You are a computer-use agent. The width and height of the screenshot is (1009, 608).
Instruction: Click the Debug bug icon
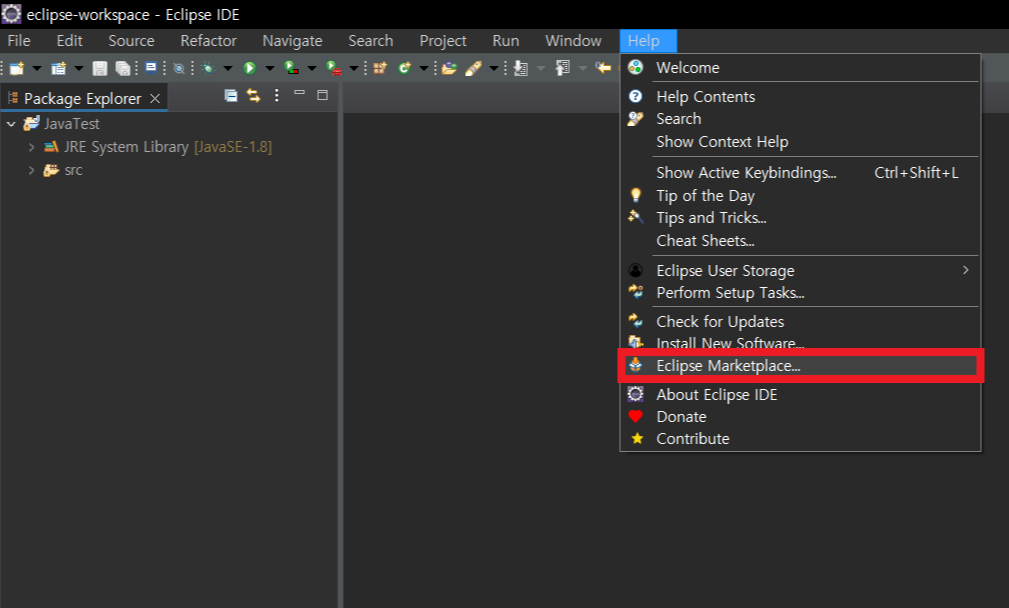pos(207,68)
